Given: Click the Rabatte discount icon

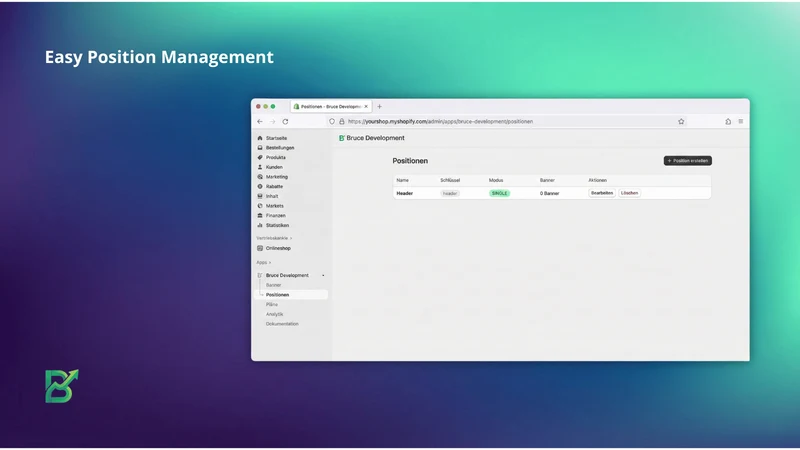Looking at the screenshot, I should click(x=260, y=186).
